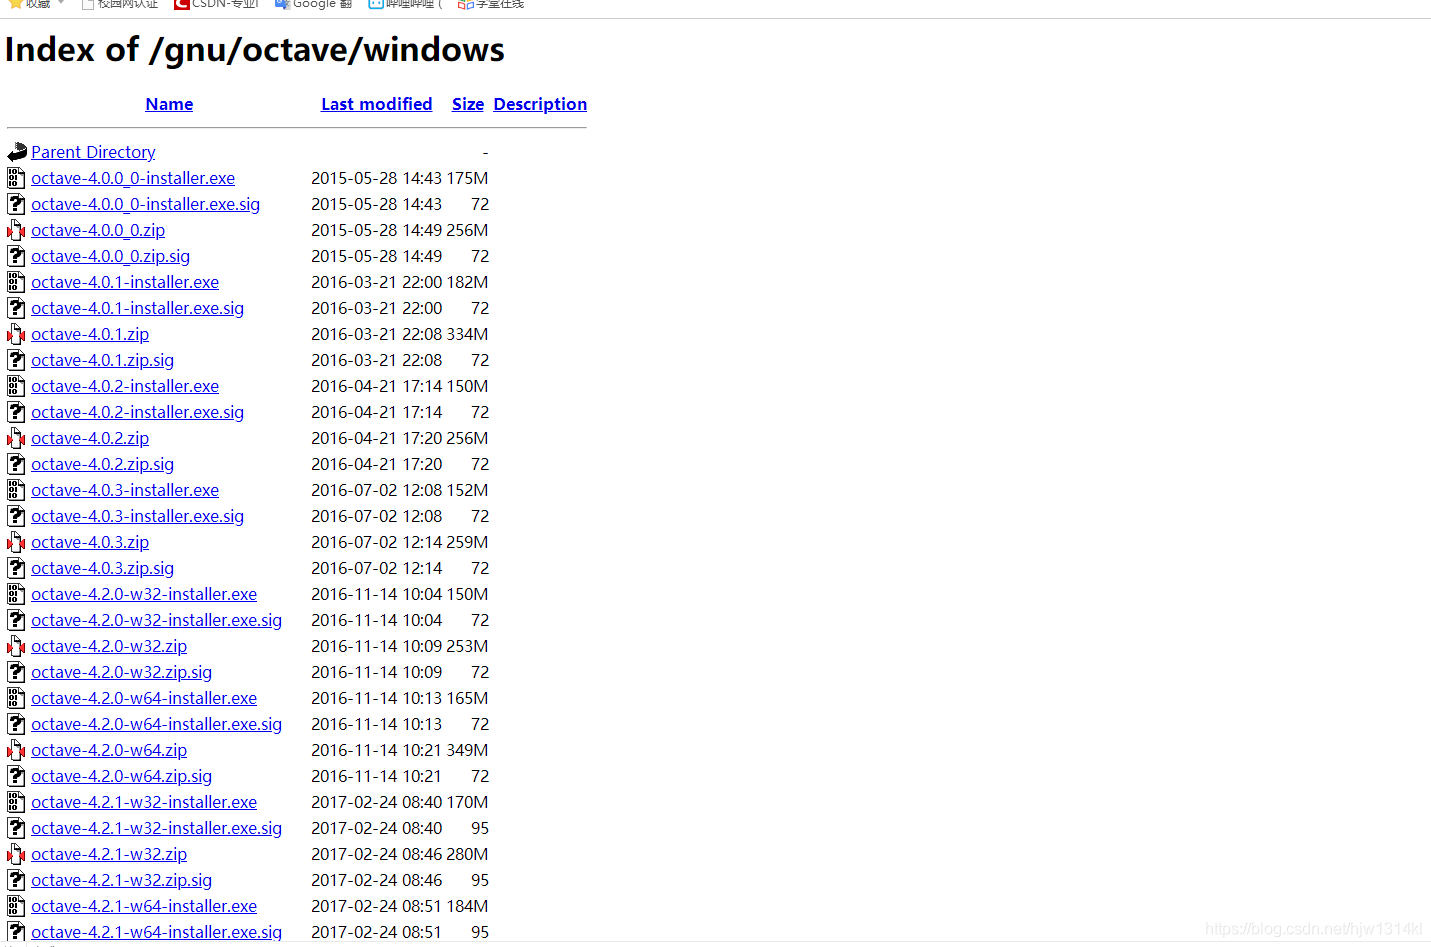Click the unknown-file icon beside octave-4.2.0-w64.zip.sig
The image size is (1431, 947).
(16, 776)
